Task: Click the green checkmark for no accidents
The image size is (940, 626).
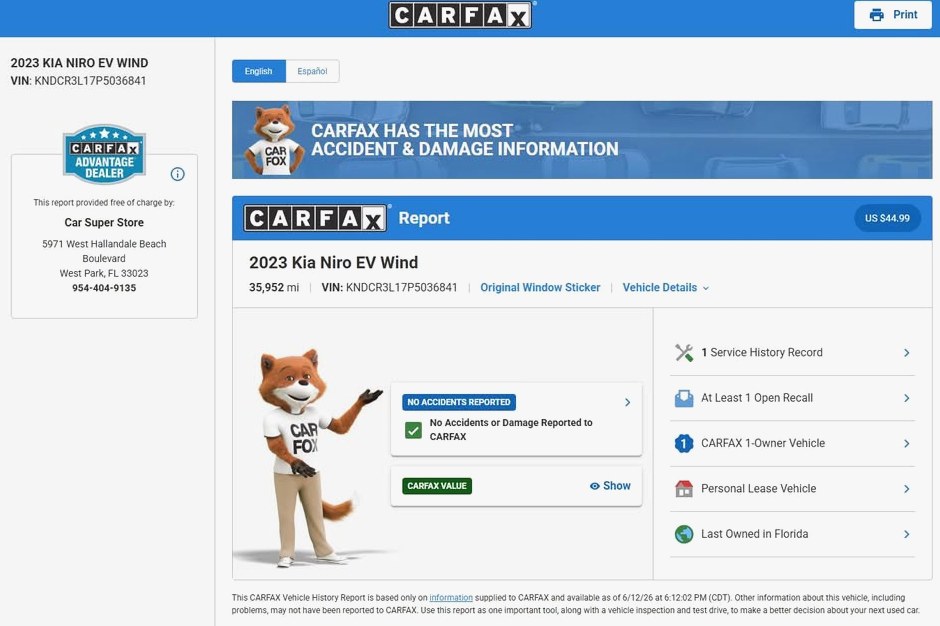Action: [x=414, y=431]
